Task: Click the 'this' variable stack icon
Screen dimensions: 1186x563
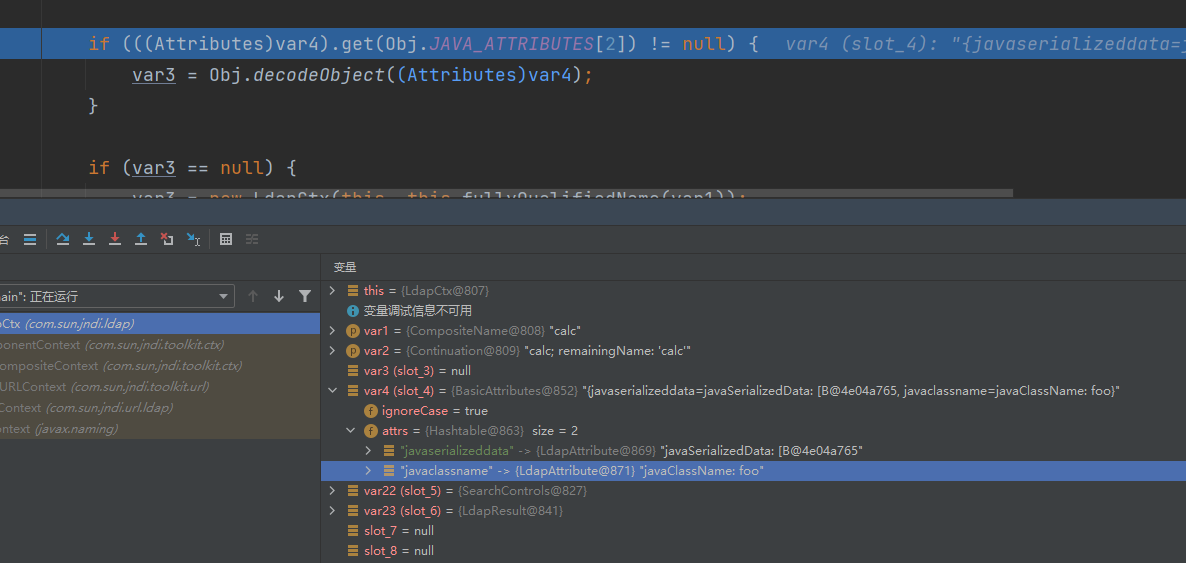Action: click(352, 291)
